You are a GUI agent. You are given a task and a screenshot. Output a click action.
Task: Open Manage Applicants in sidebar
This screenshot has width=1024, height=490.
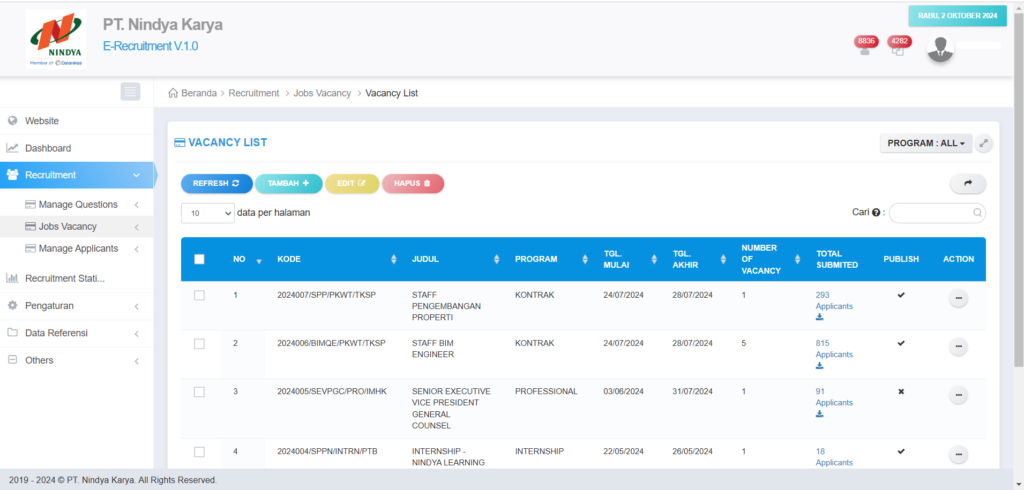point(78,248)
